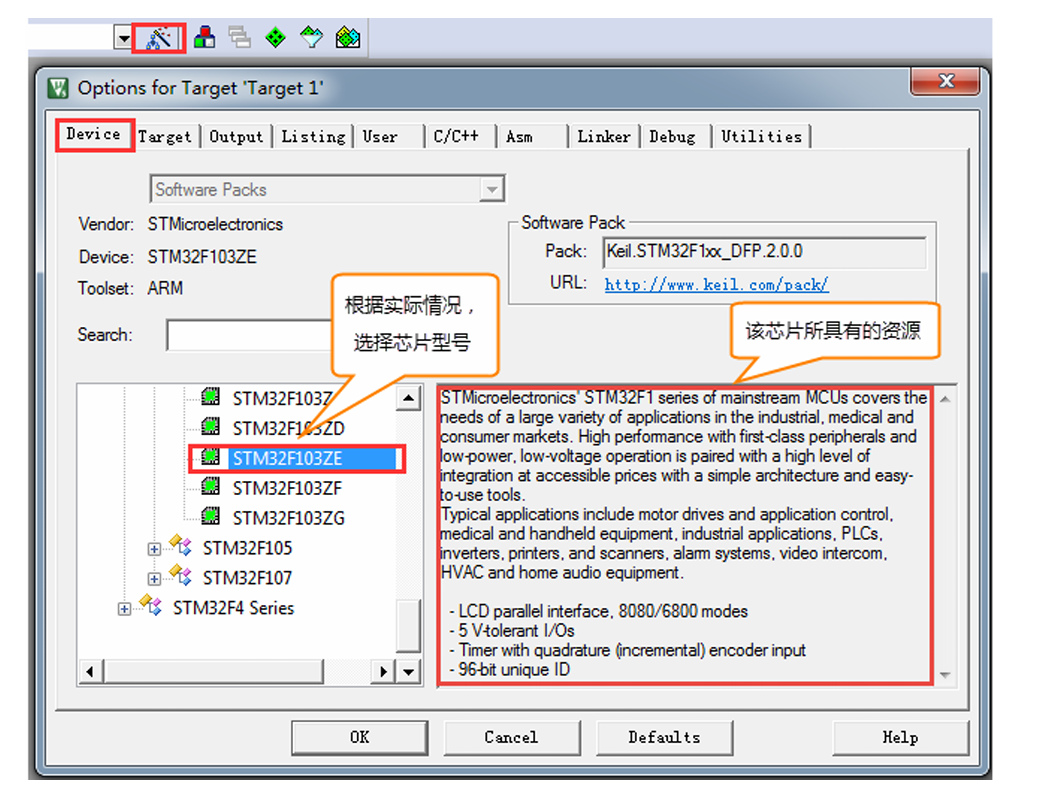Viewport: 1050px width, 788px height.
Task: Click the device tree vertical scrollbar thumb
Action: pos(408,626)
